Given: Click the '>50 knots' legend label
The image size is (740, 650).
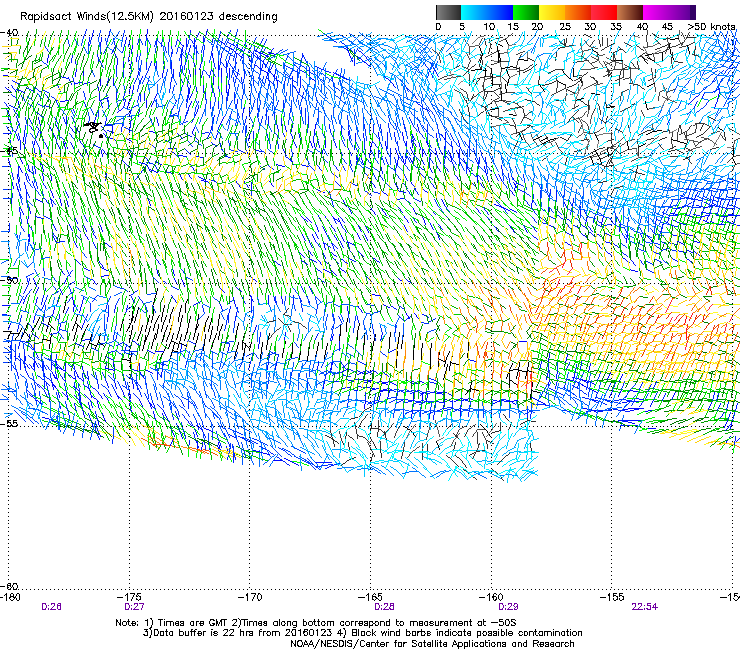Looking at the screenshot, I should tap(711, 27).
